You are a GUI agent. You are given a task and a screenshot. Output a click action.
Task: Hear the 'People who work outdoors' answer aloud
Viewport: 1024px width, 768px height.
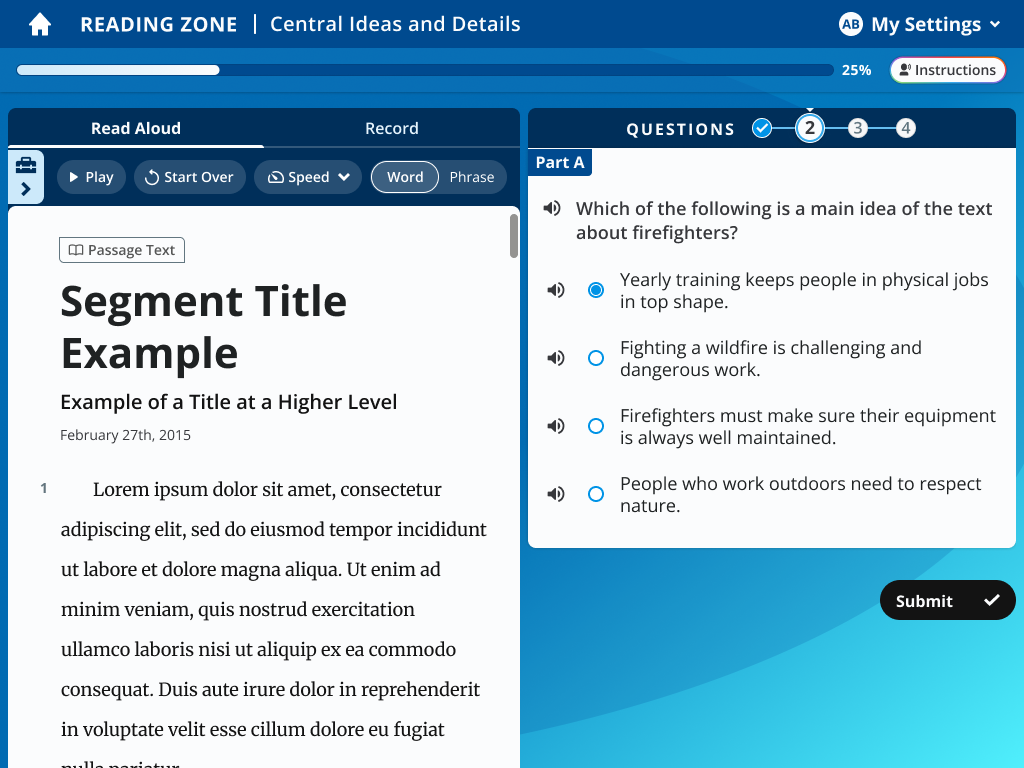[x=556, y=494]
